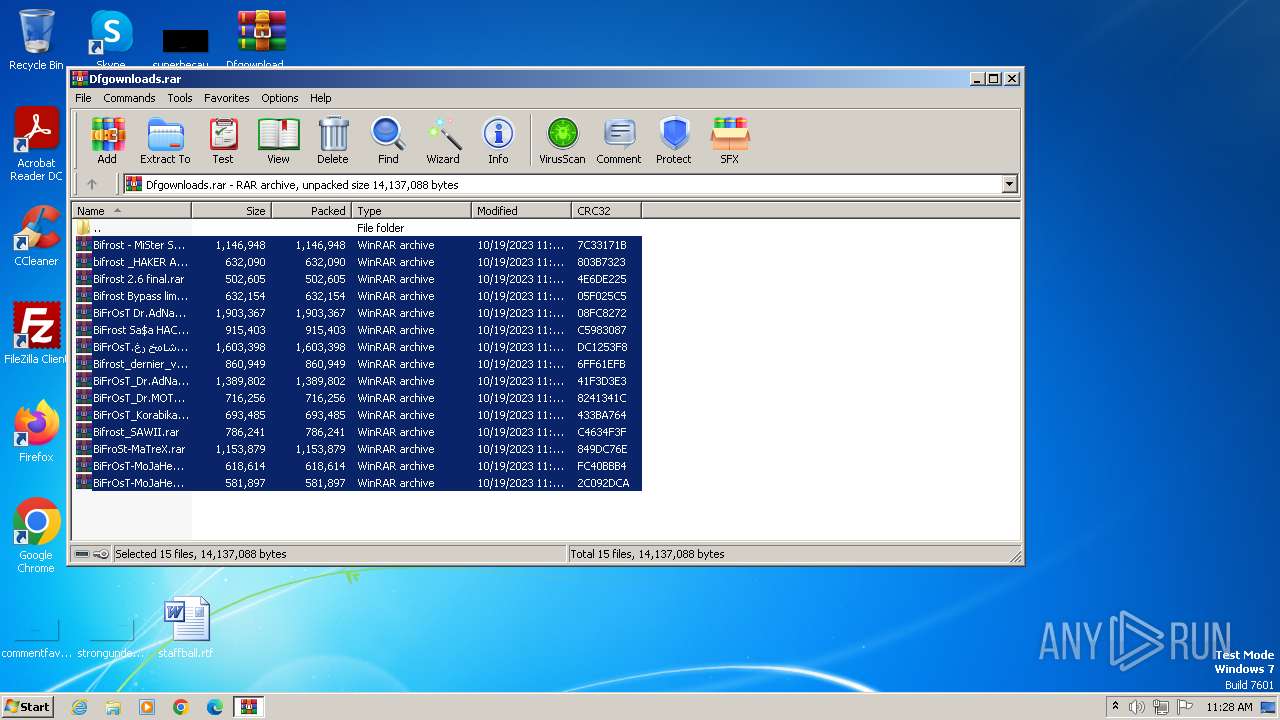Select the FileZilla Client shortcut

[x=36, y=334]
